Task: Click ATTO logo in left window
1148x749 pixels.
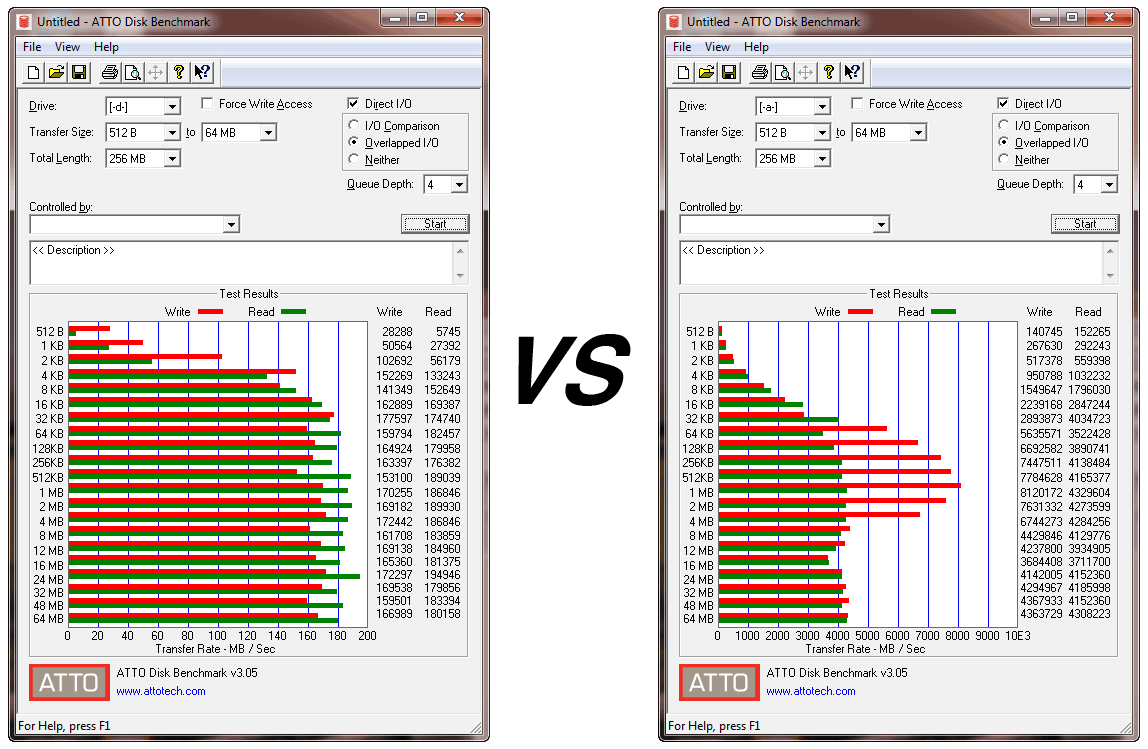Action: point(69,682)
